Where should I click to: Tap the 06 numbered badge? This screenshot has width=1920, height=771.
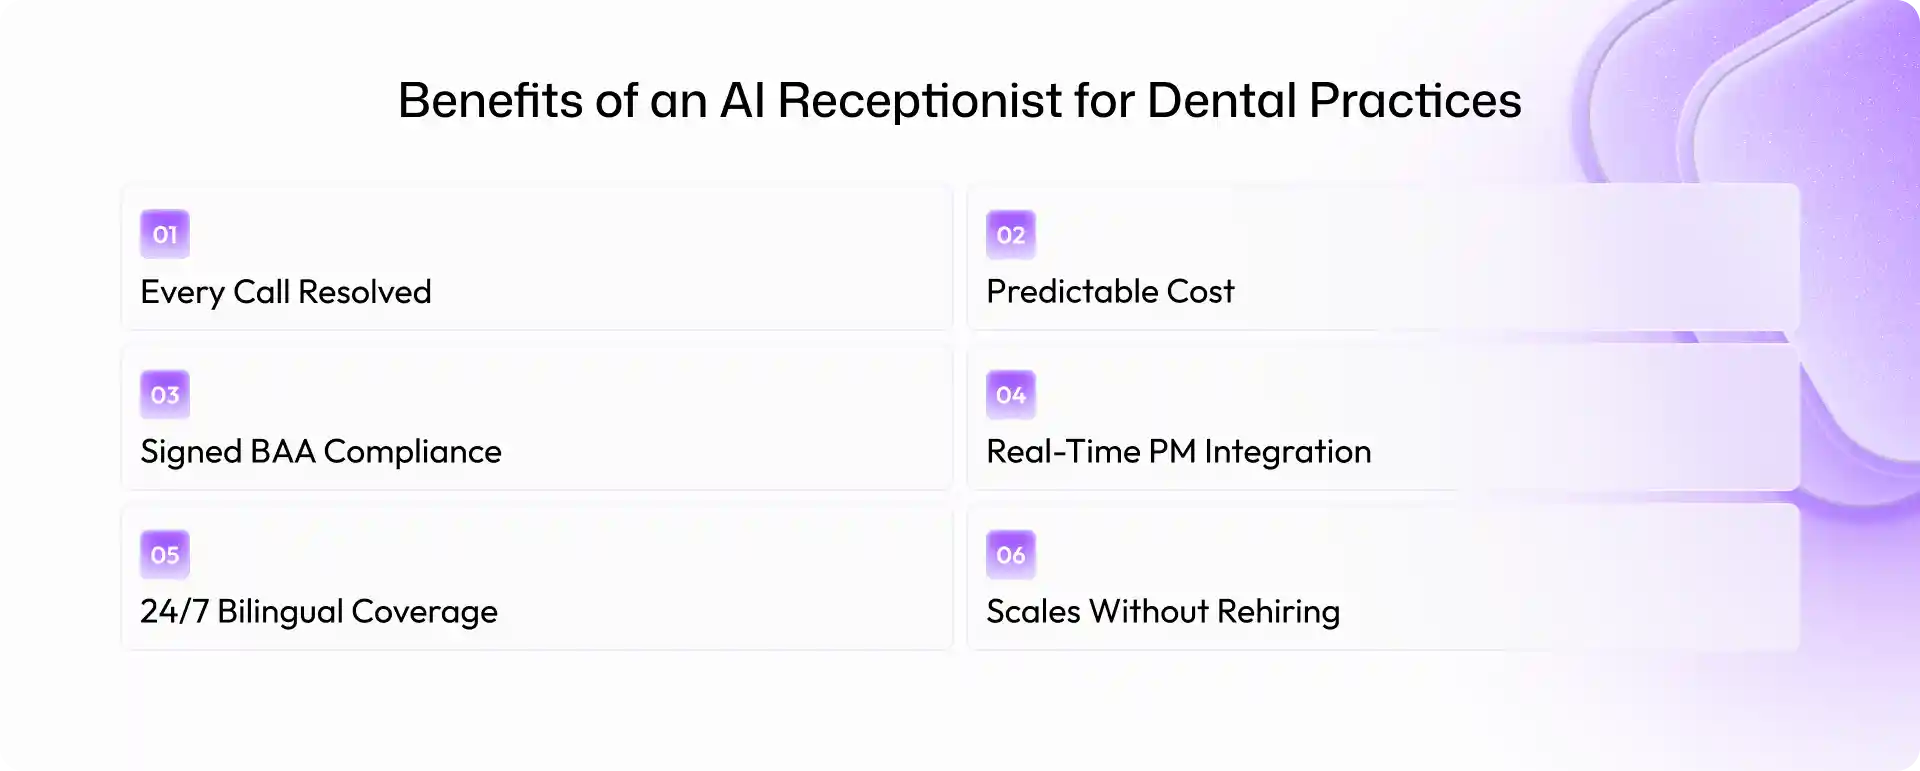(1011, 555)
